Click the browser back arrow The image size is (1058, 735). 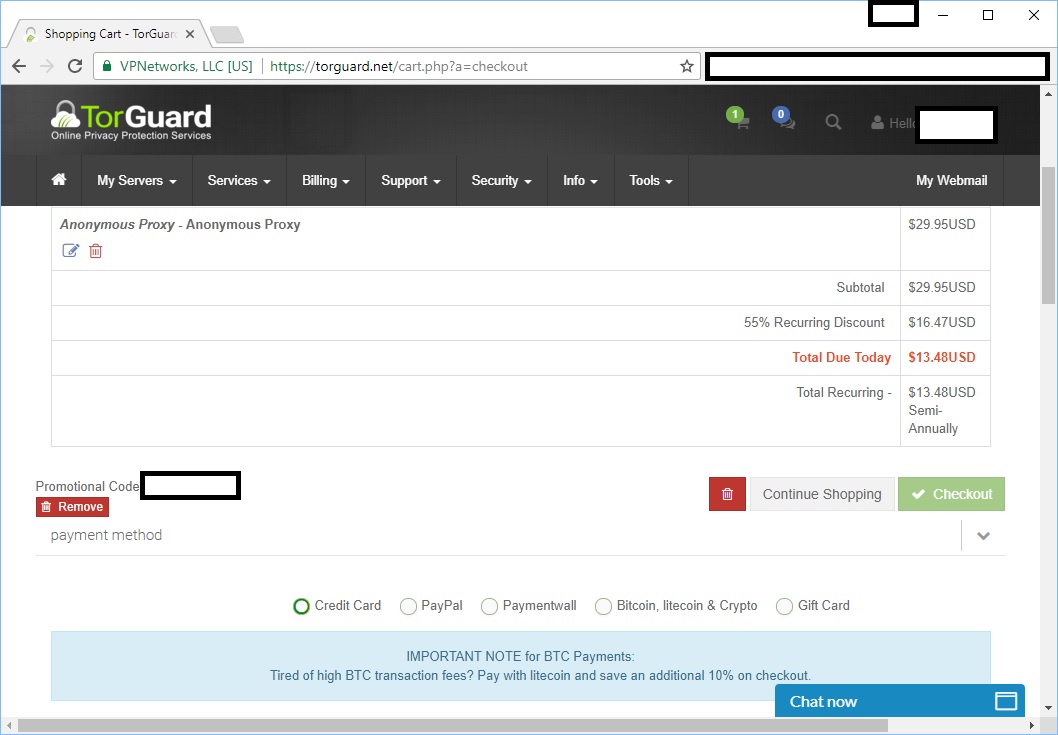tap(19, 66)
